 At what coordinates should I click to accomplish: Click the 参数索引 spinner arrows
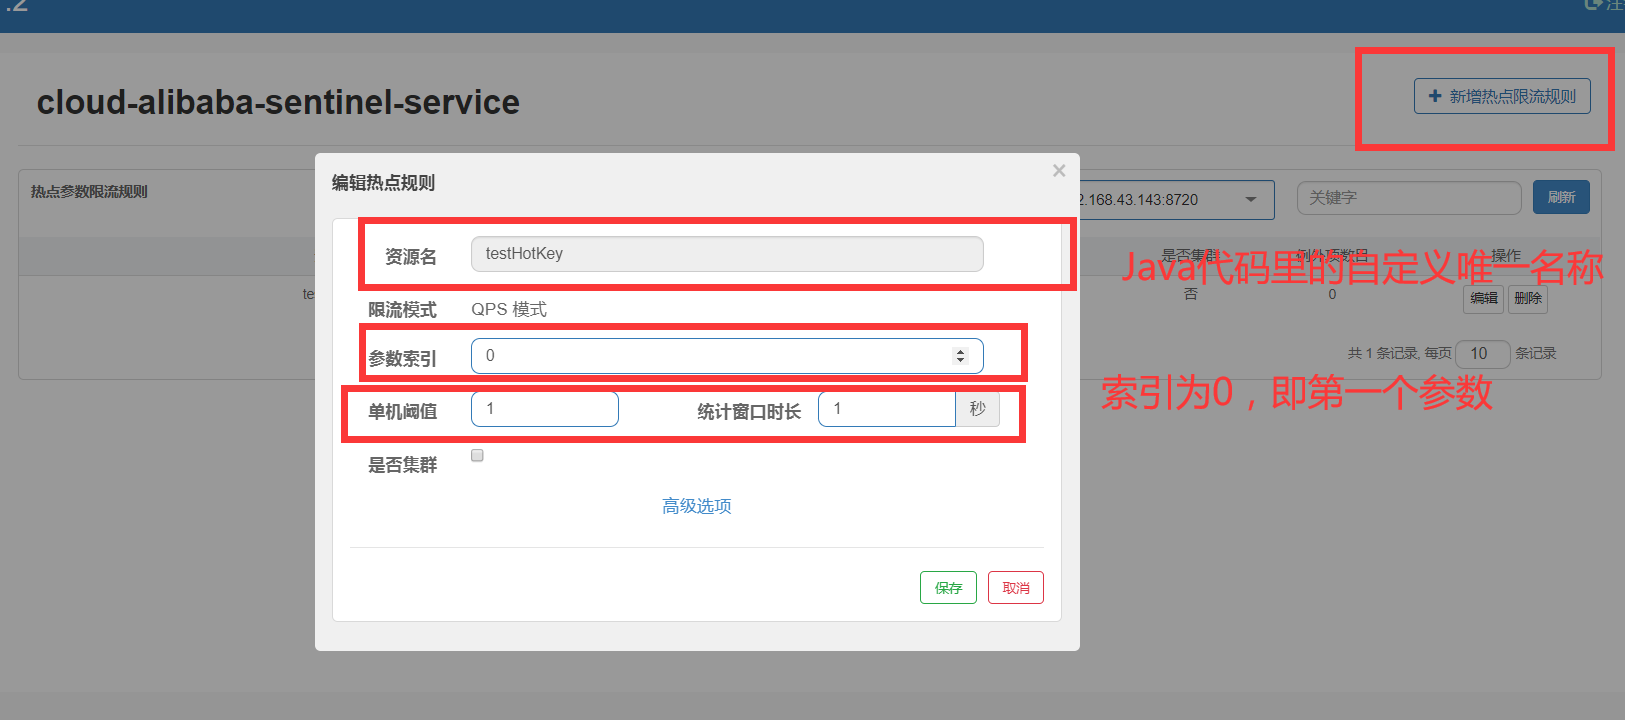[x=960, y=356]
